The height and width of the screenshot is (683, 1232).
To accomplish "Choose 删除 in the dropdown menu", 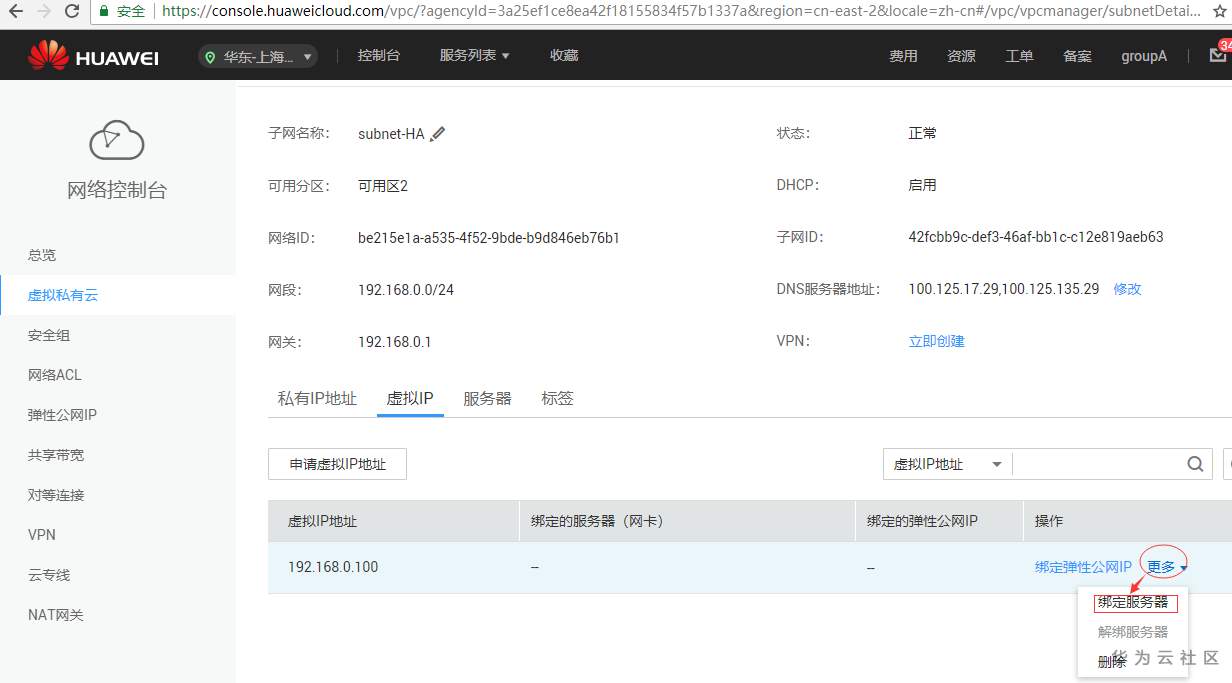I will click(x=1111, y=661).
